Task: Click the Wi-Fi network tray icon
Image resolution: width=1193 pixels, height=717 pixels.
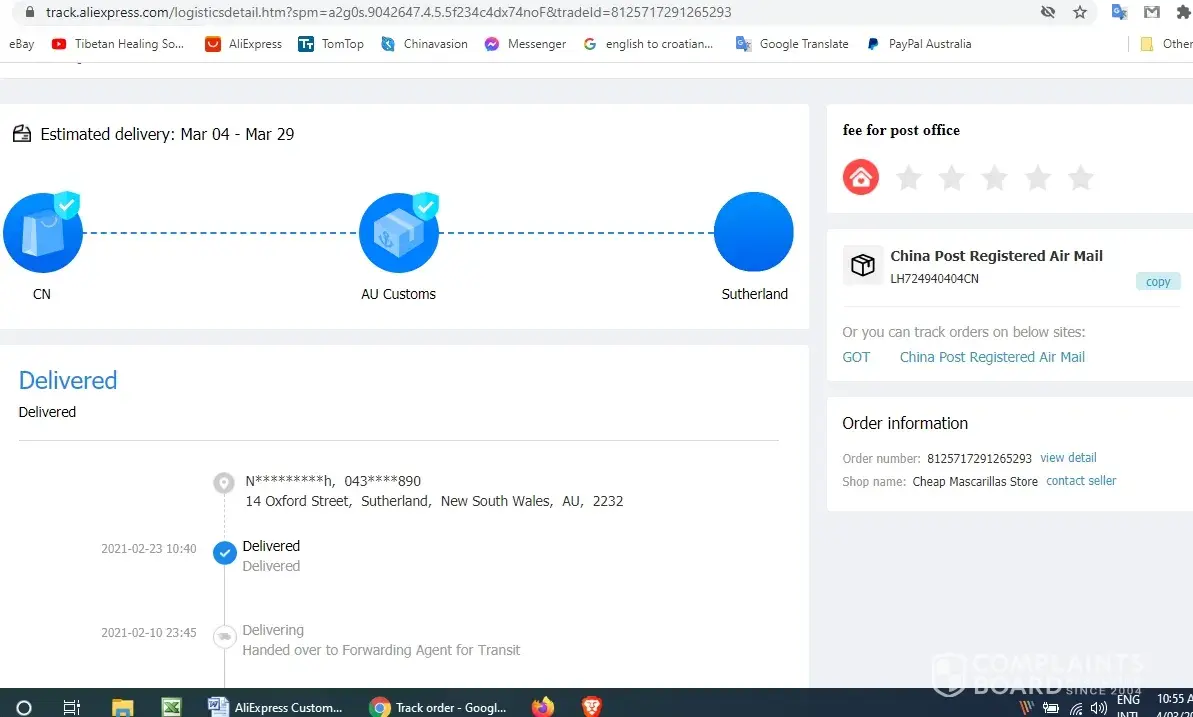Action: pos(1076,709)
